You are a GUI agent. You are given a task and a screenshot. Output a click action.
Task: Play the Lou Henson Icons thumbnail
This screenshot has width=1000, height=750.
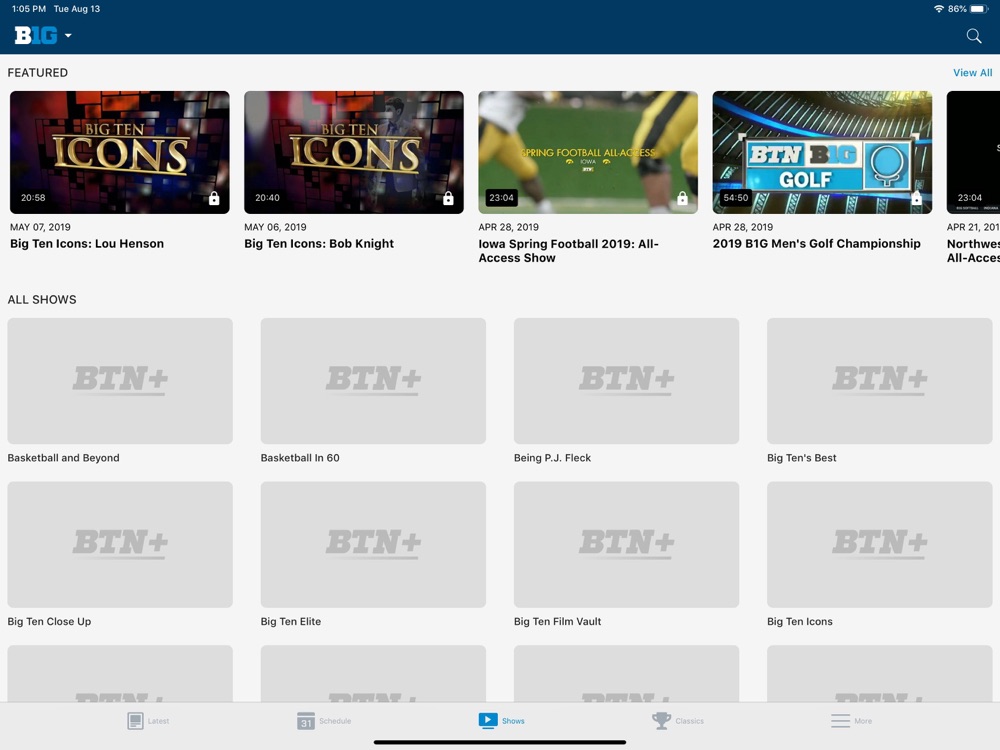120,152
